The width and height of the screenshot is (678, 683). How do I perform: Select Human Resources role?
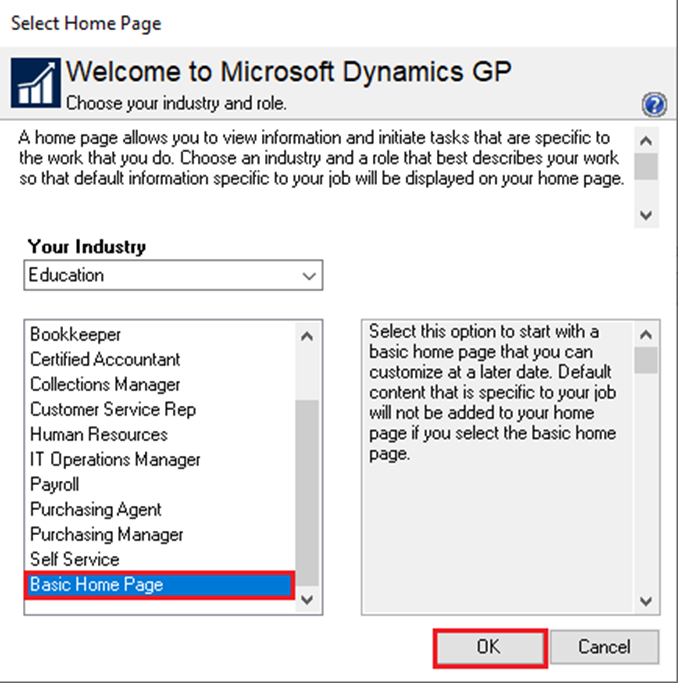click(160, 434)
